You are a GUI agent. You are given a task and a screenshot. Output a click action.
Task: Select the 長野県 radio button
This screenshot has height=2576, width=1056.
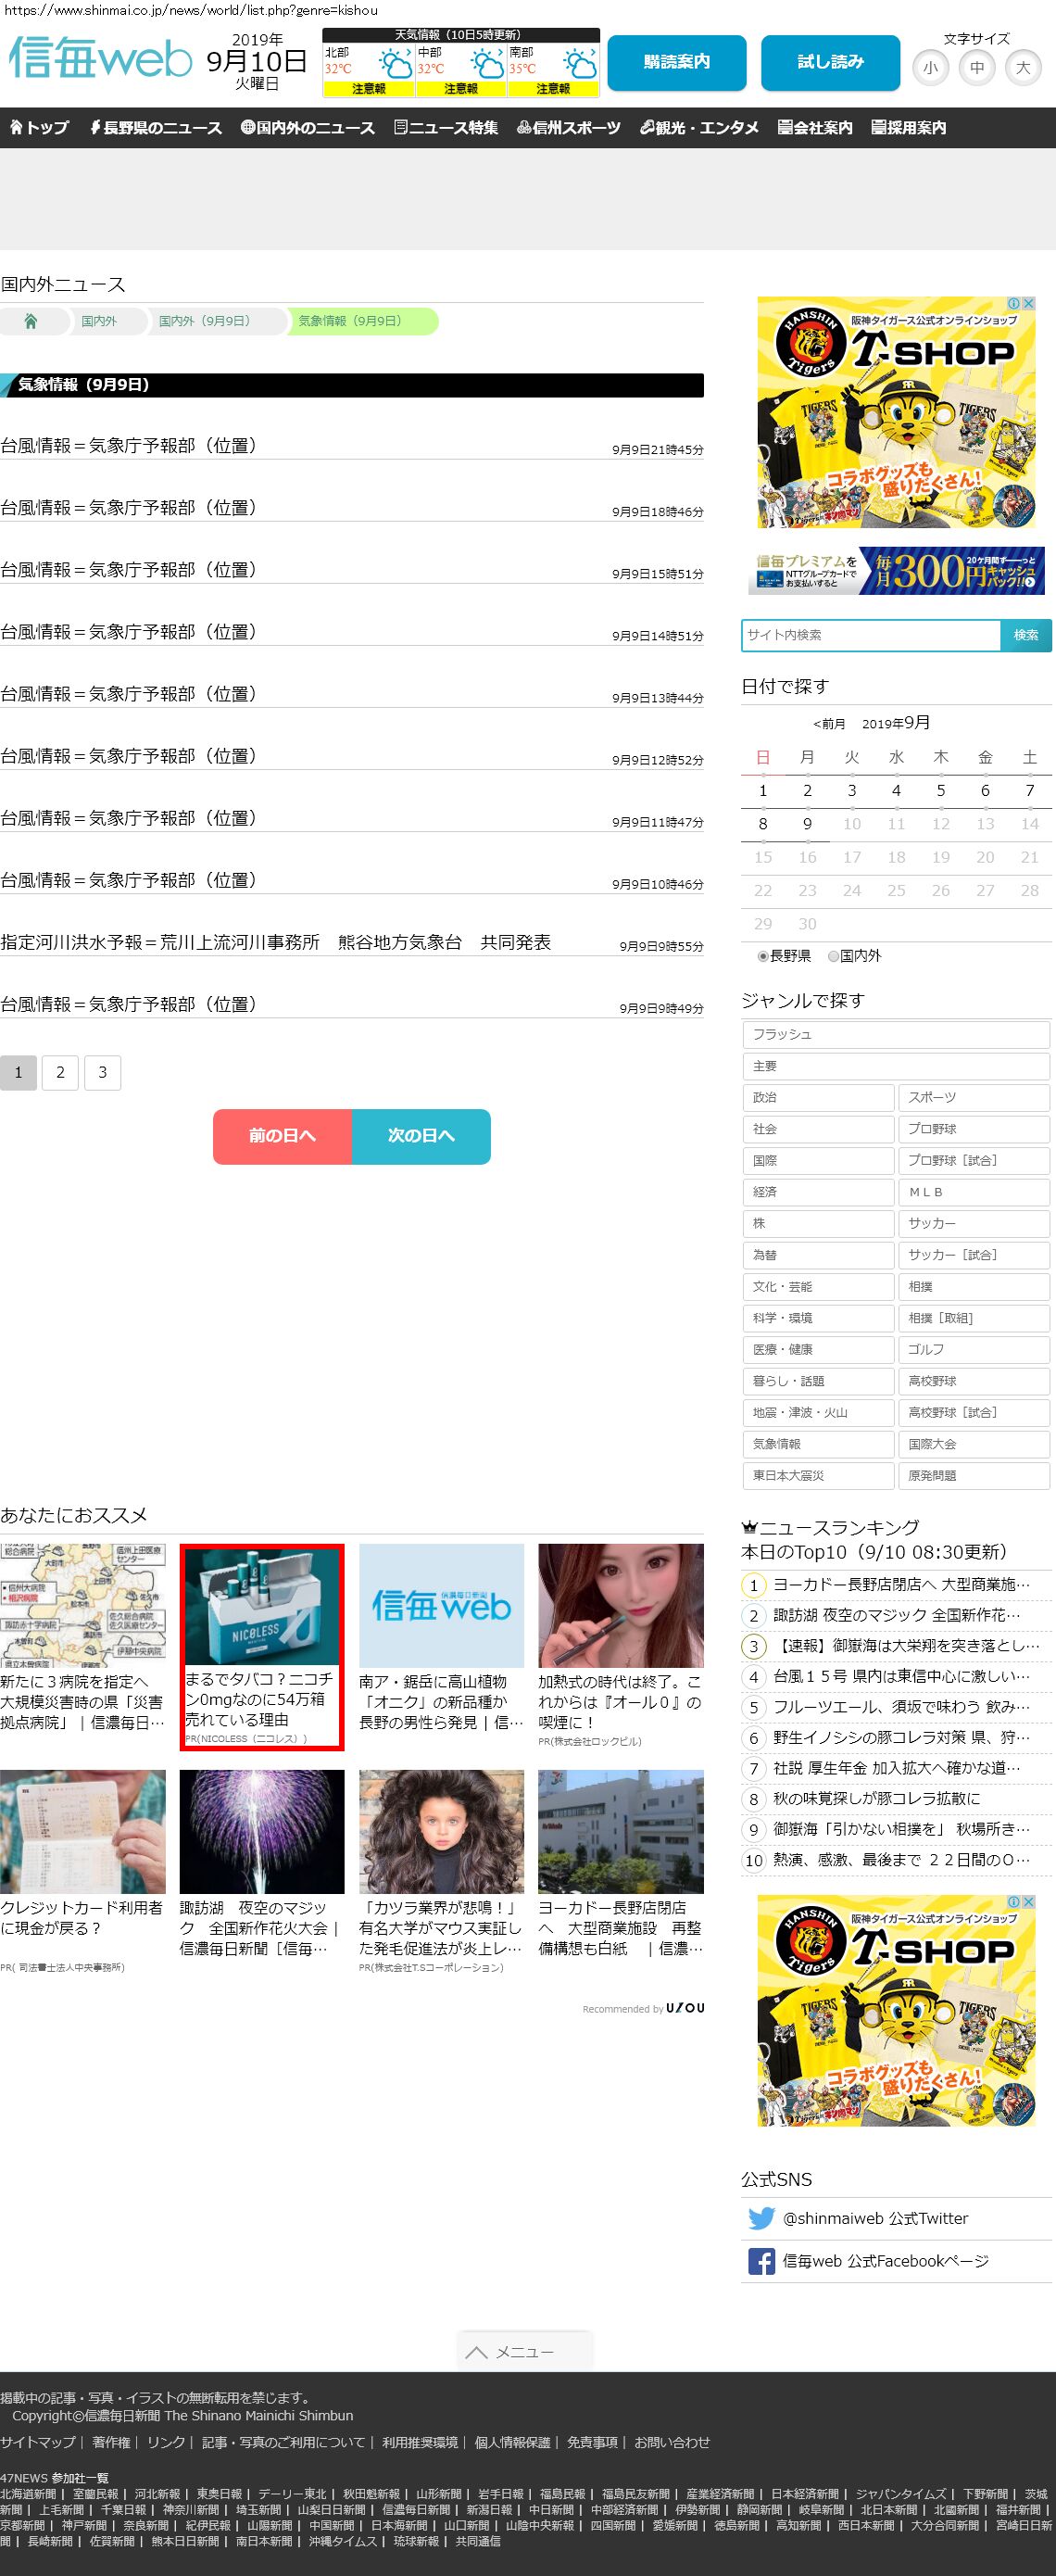point(763,956)
